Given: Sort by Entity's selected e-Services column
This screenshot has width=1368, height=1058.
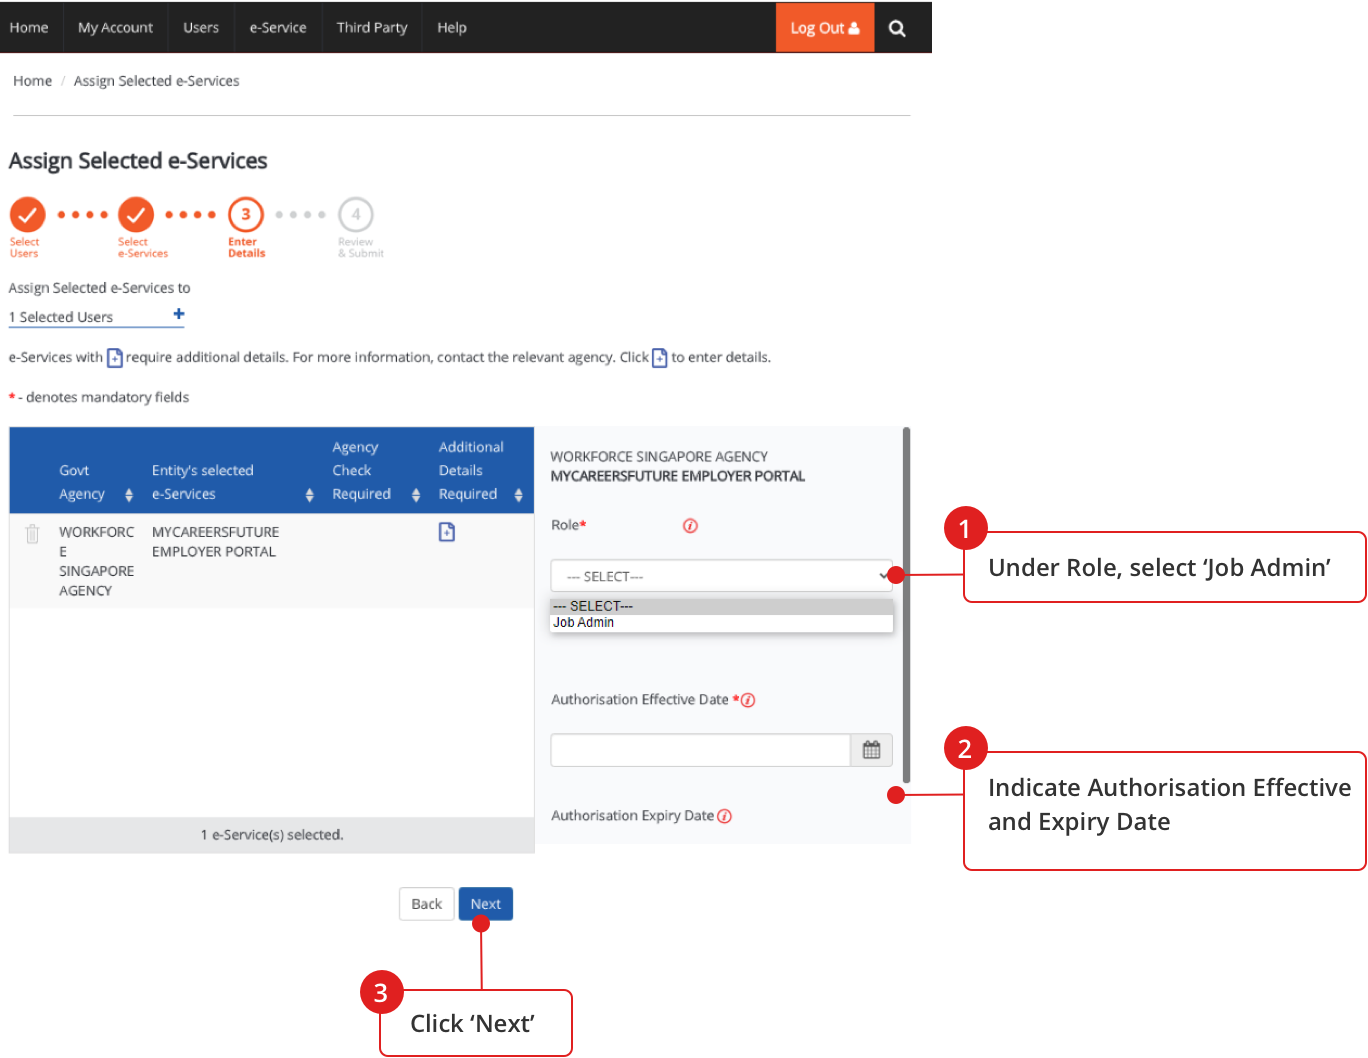Looking at the screenshot, I should coord(309,495).
